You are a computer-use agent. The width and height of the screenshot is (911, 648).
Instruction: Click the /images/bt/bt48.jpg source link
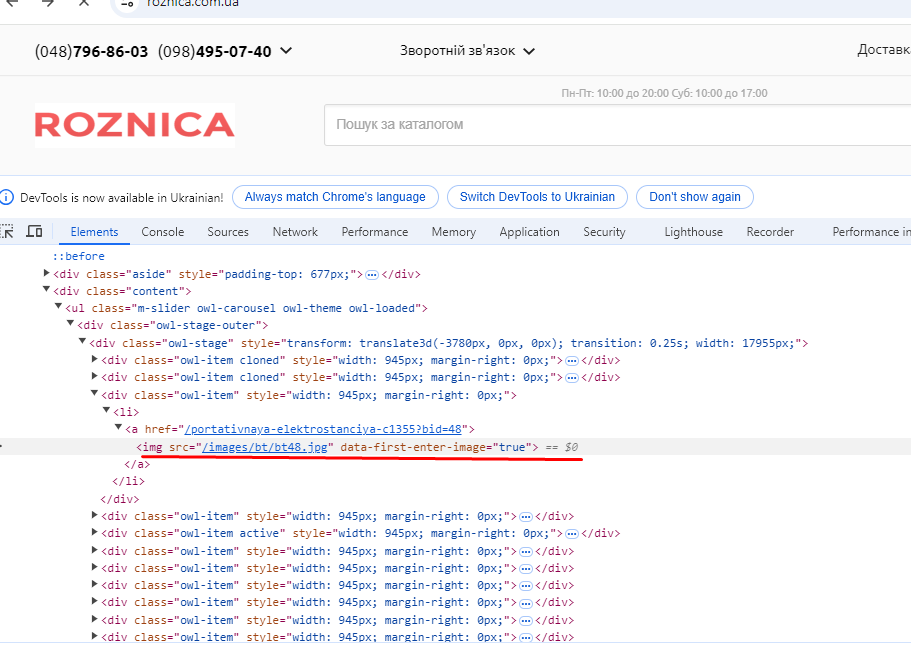click(x=265, y=447)
